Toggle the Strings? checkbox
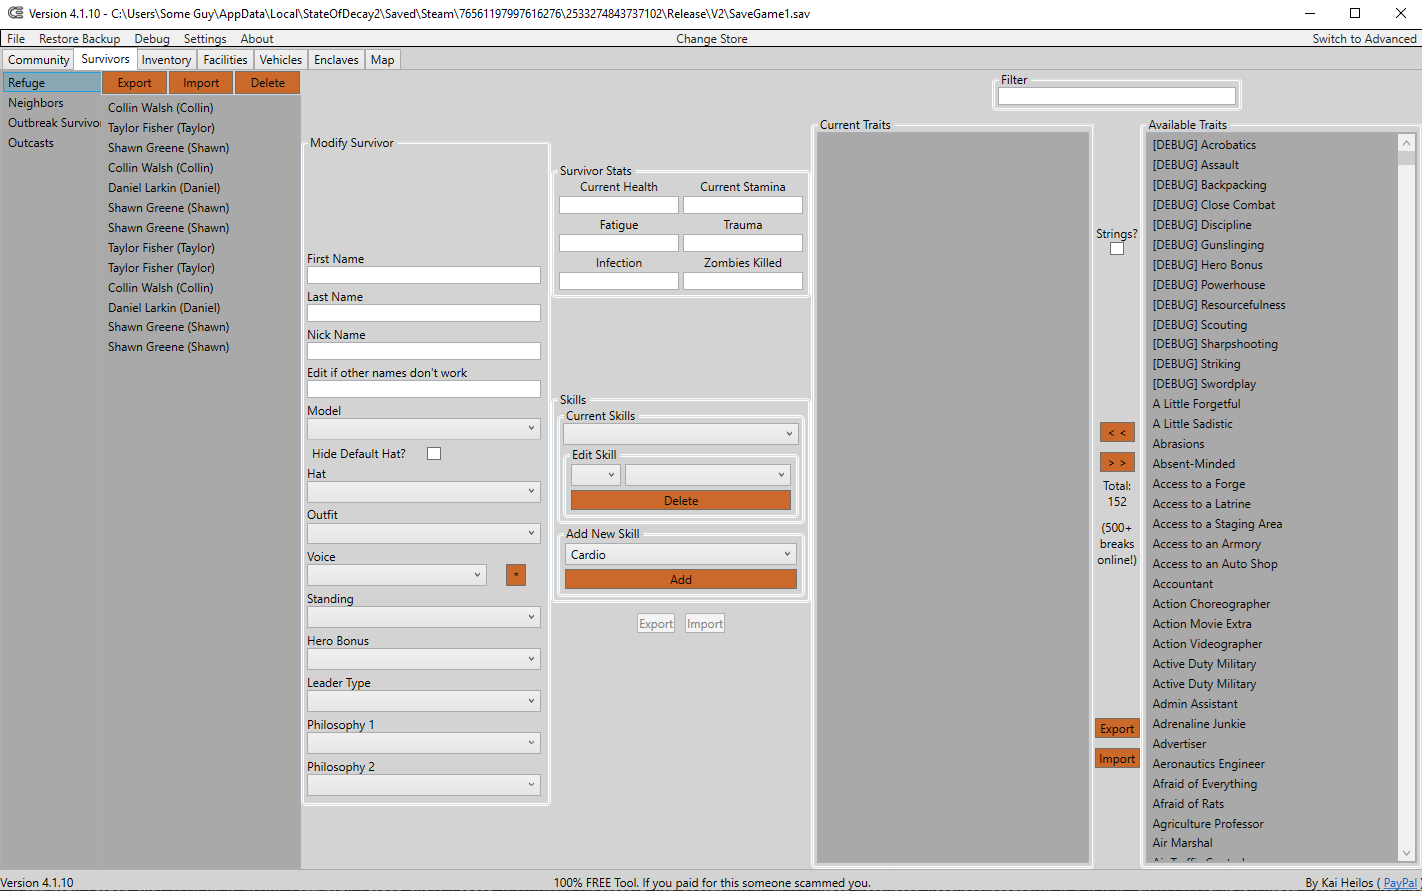The height and width of the screenshot is (891, 1422). pyautogui.click(x=1117, y=249)
